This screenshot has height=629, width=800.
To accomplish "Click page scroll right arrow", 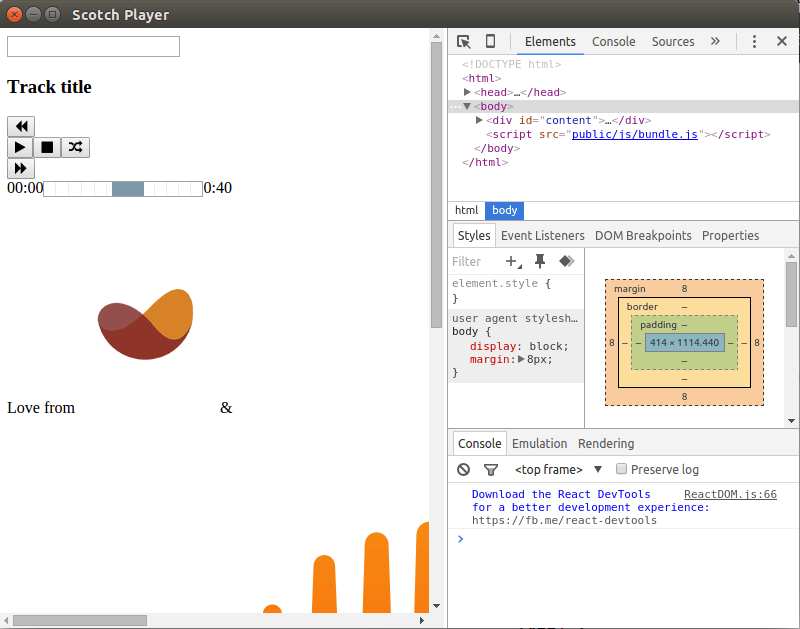I will click(x=421, y=620).
